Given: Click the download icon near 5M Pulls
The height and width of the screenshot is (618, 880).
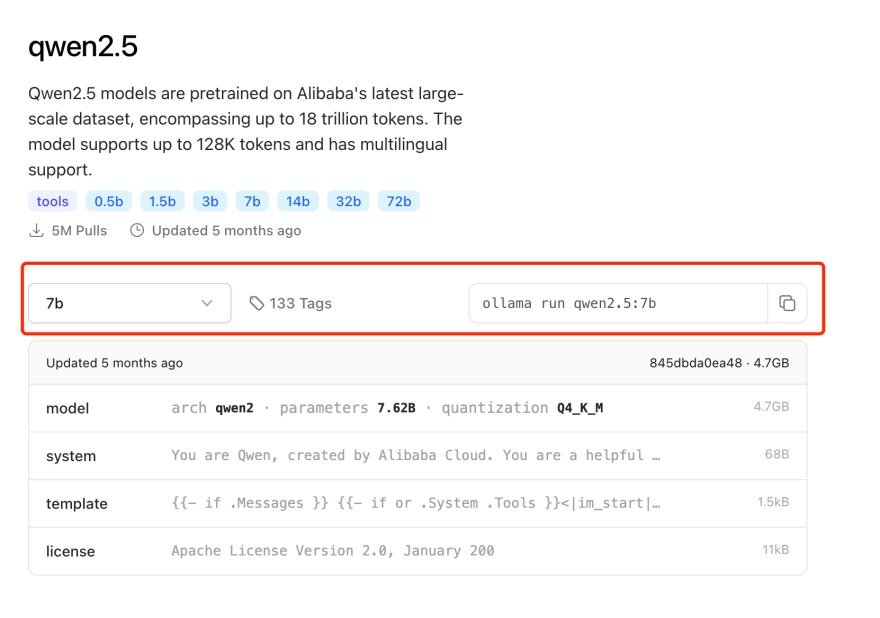Looking at the screenshot, I should pos(36,230).
